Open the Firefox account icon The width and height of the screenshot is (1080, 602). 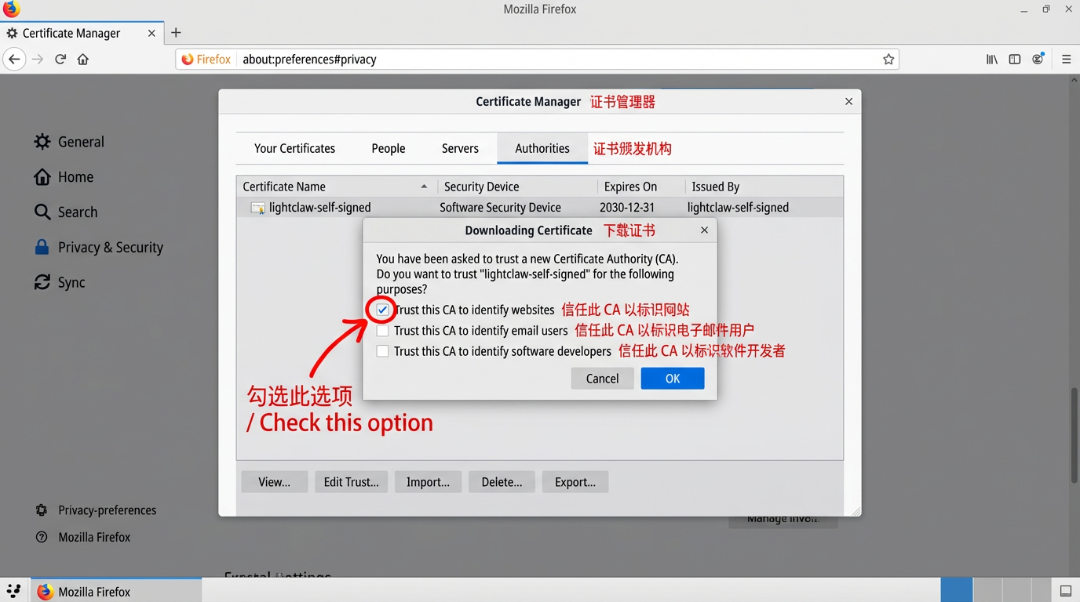coord(1038,59)
